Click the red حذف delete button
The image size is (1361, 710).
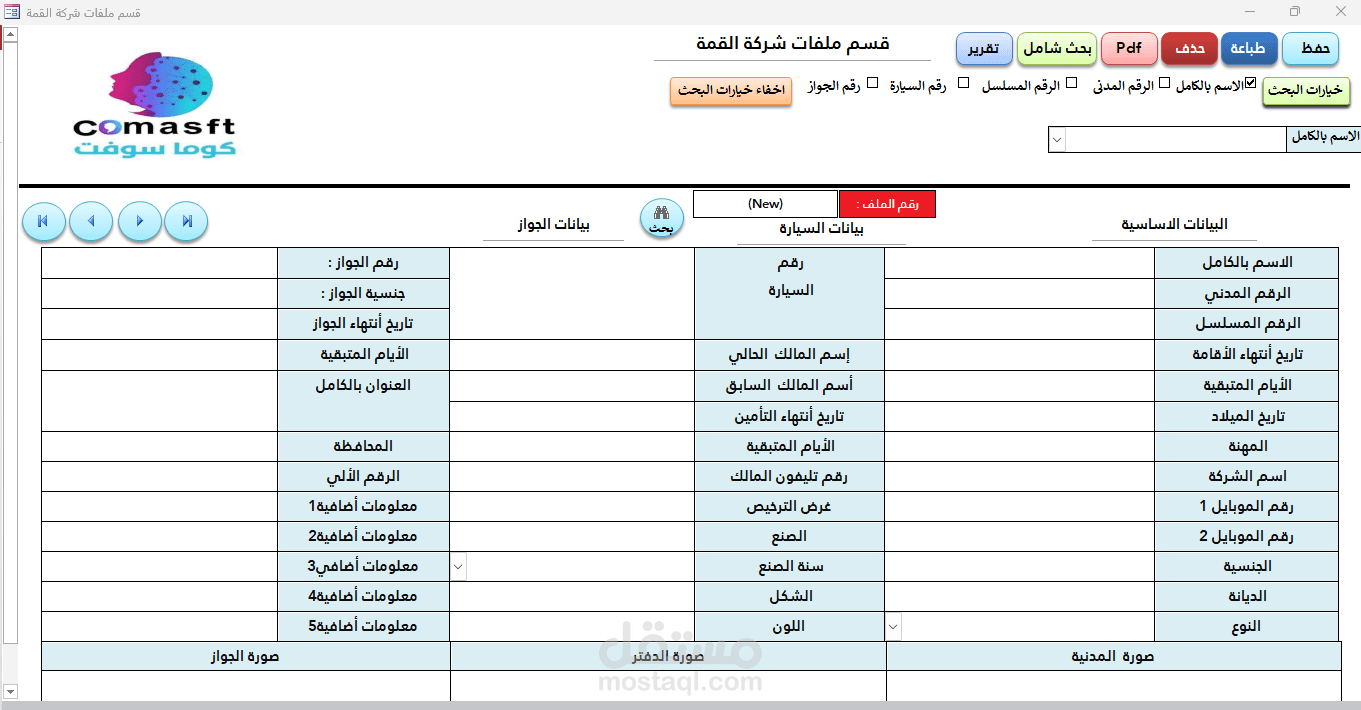(1190, 48)
